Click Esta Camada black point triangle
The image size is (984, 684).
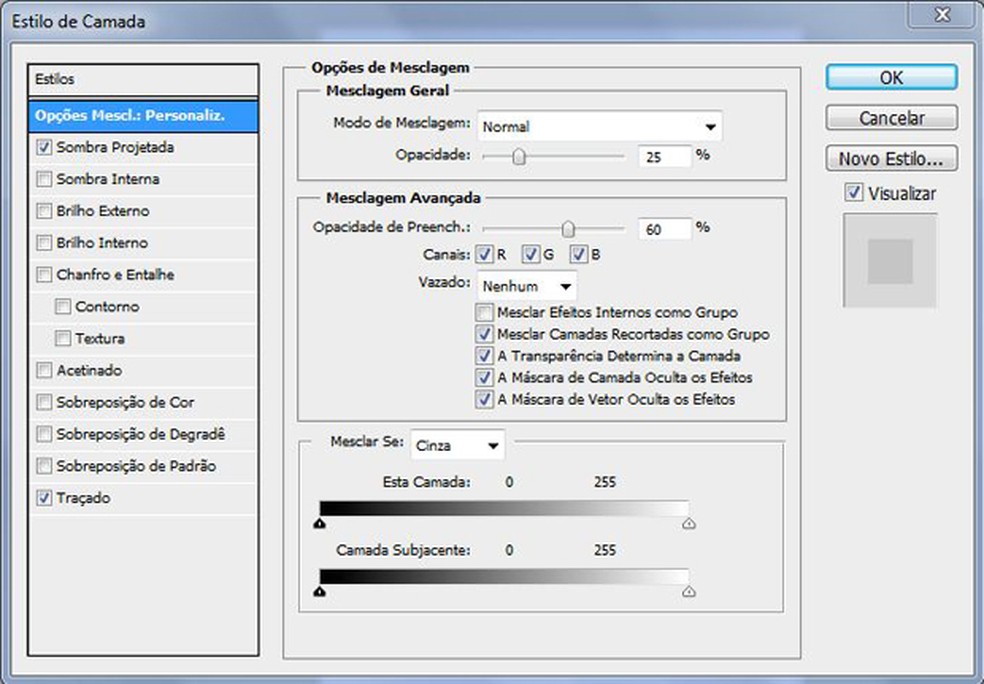319,523
